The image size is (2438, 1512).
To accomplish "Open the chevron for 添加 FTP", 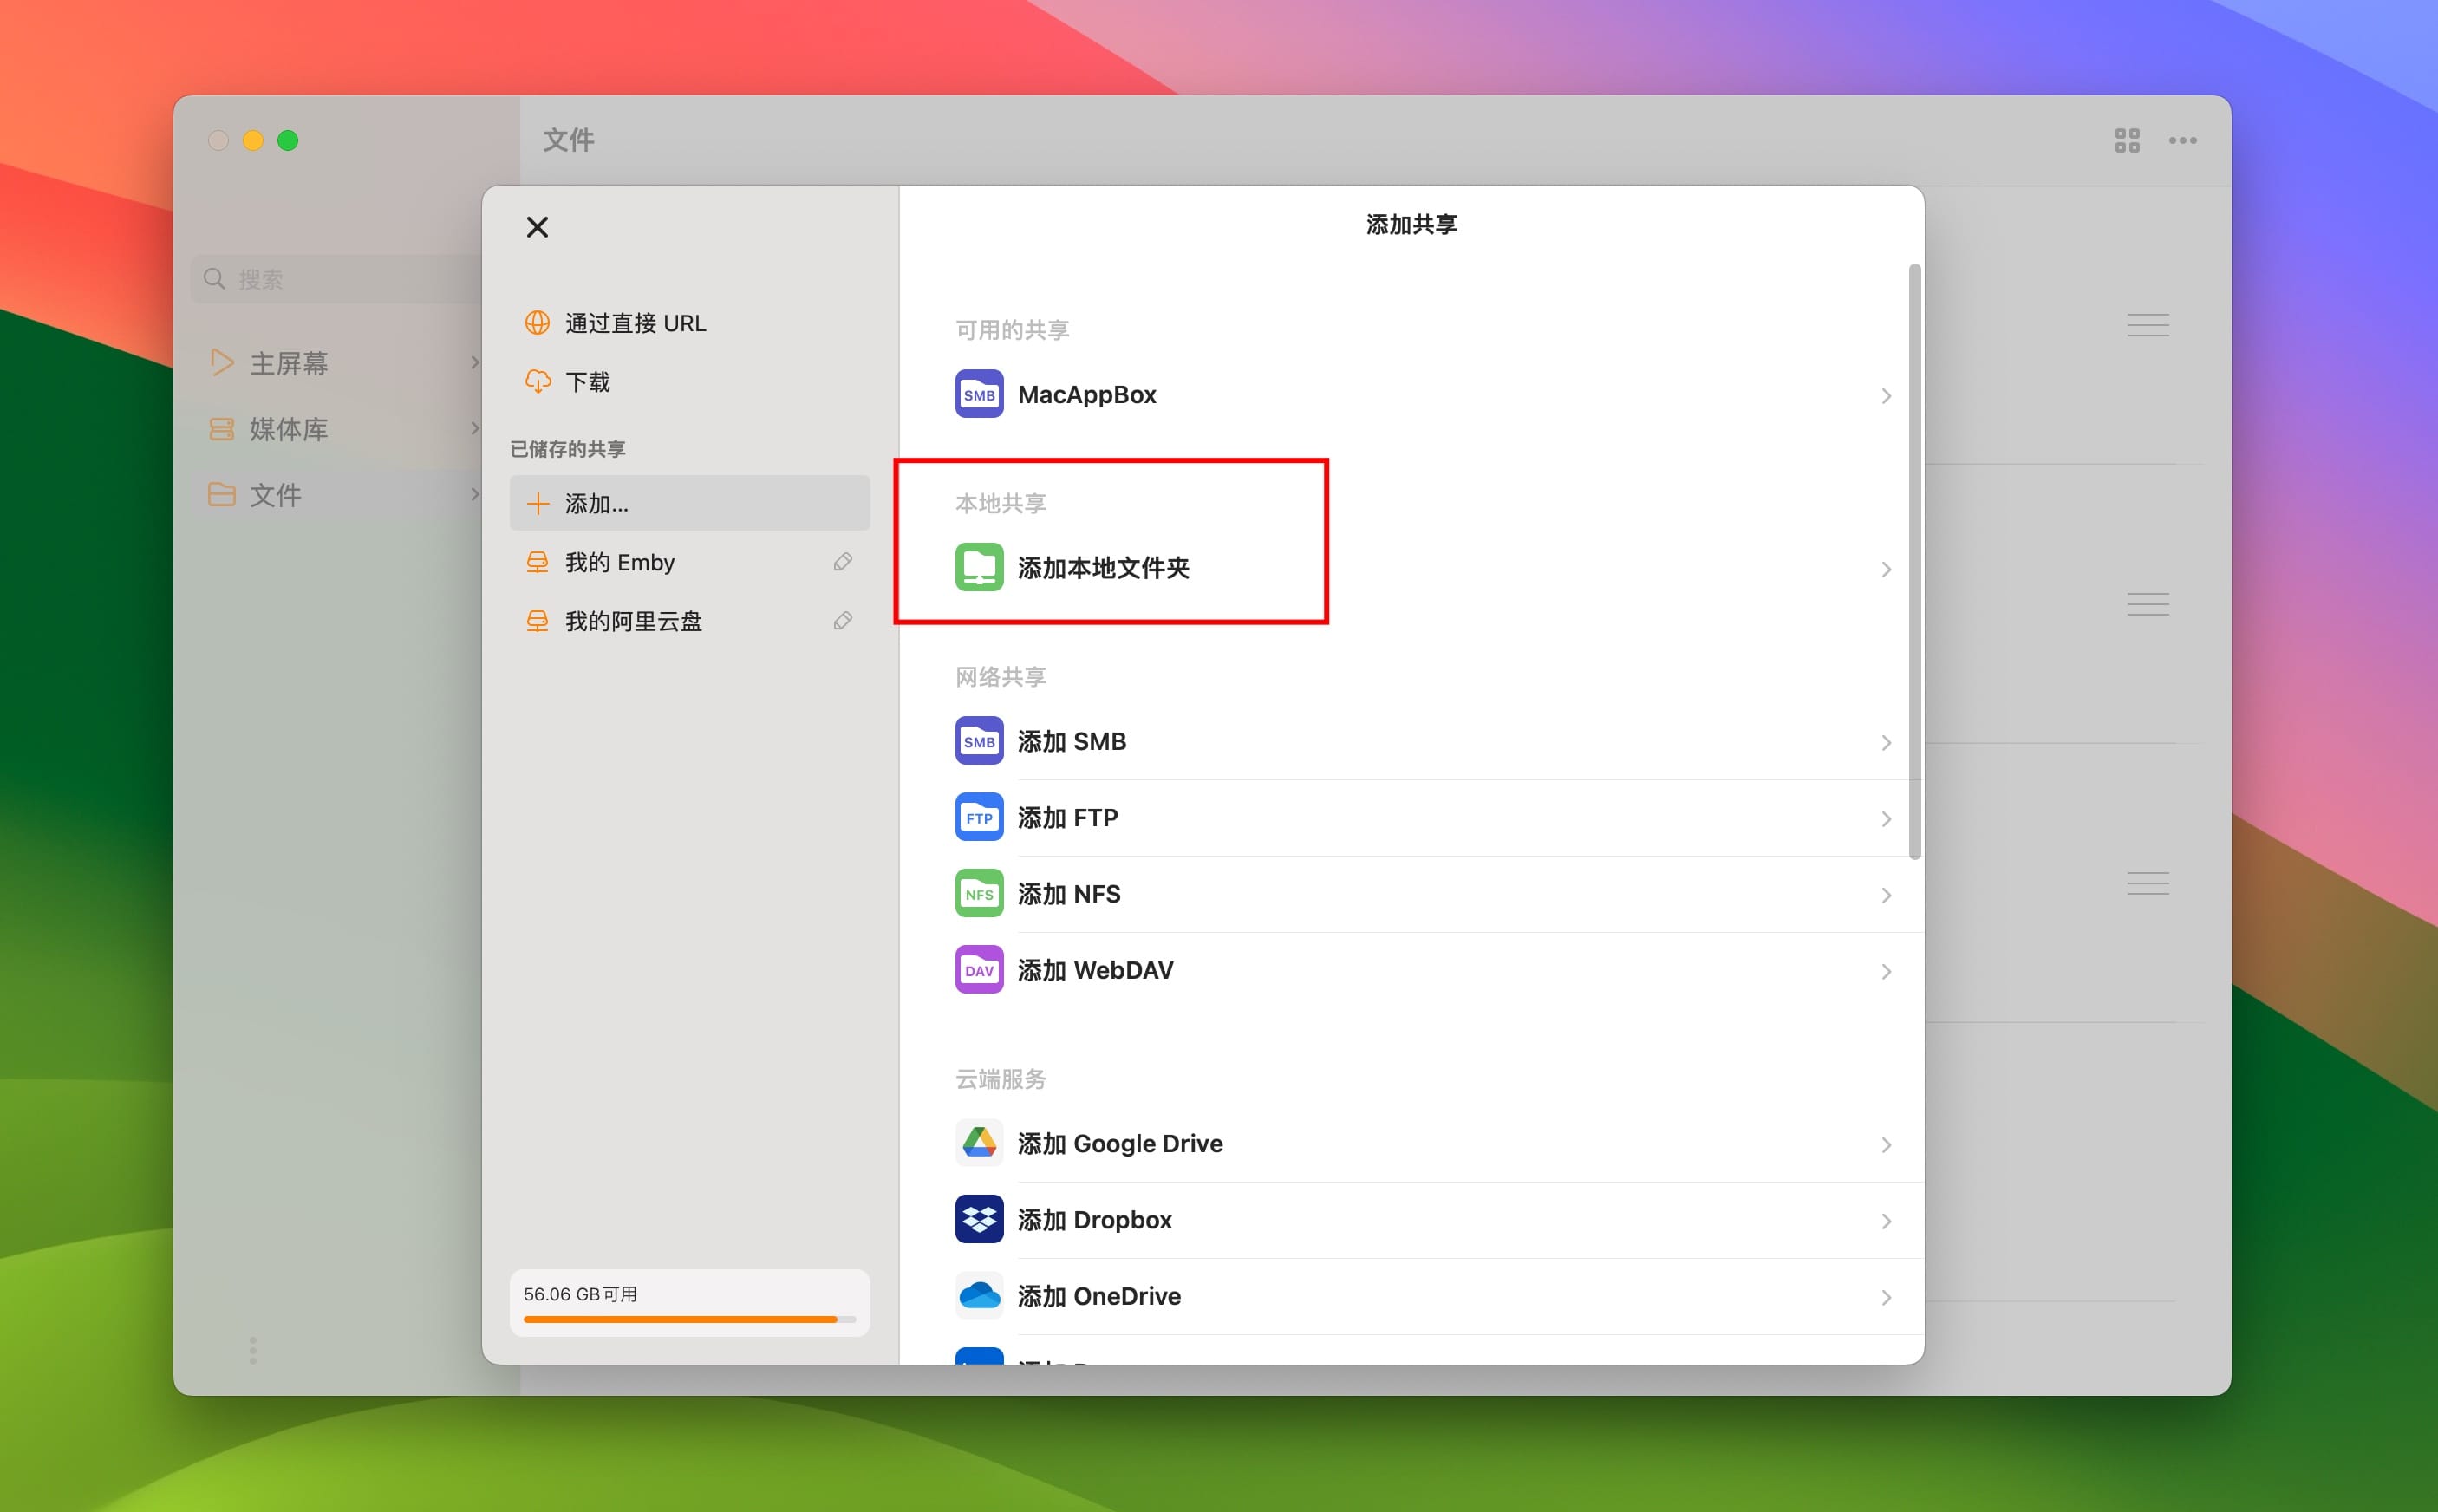I will (1886, 819).
